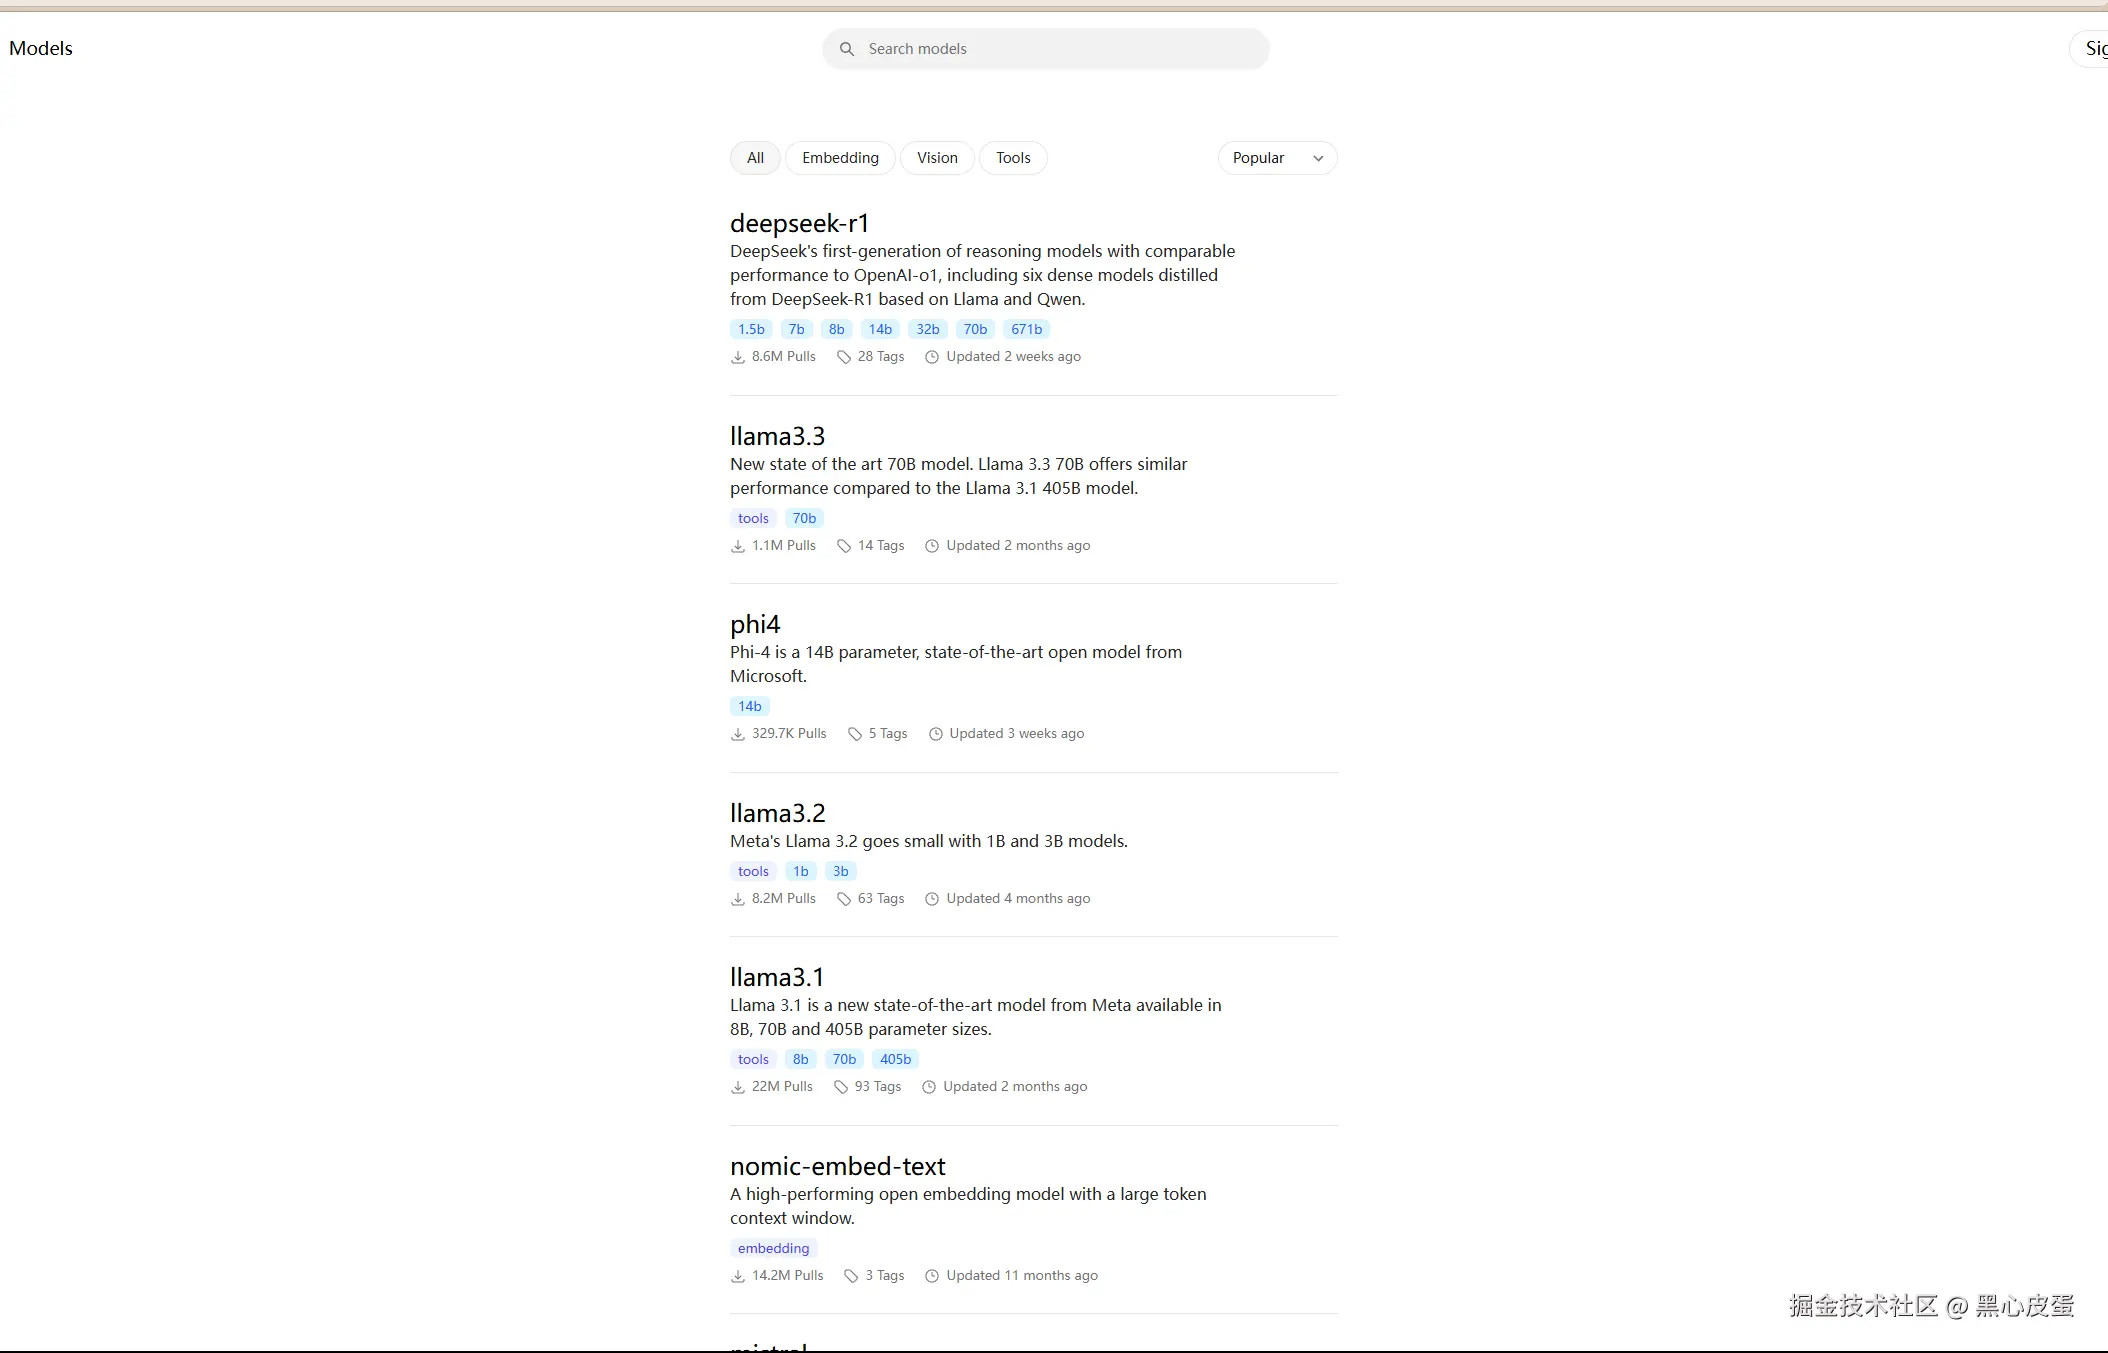The image size is (2108, 1353).
Task: Click the chevron in the Popular dropdown
Action: click(1318, 158)
